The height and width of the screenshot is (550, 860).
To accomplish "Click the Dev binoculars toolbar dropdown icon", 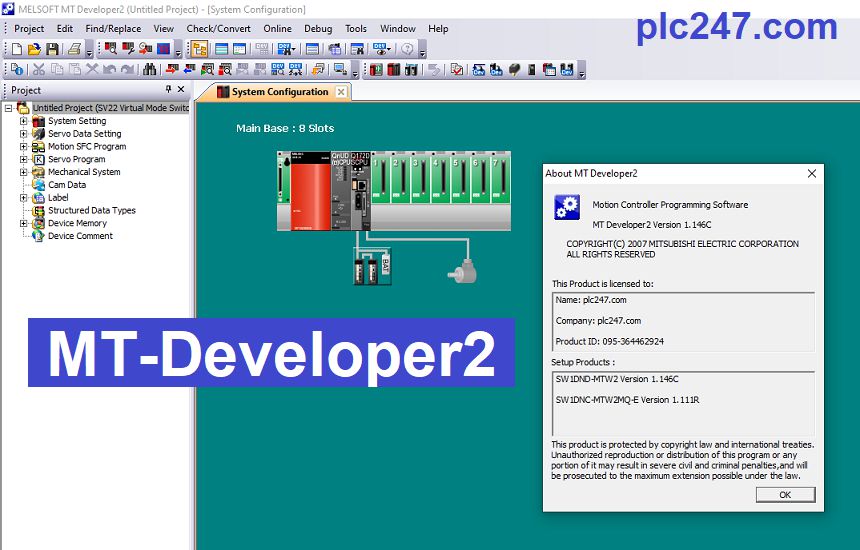I will (286, 49).
